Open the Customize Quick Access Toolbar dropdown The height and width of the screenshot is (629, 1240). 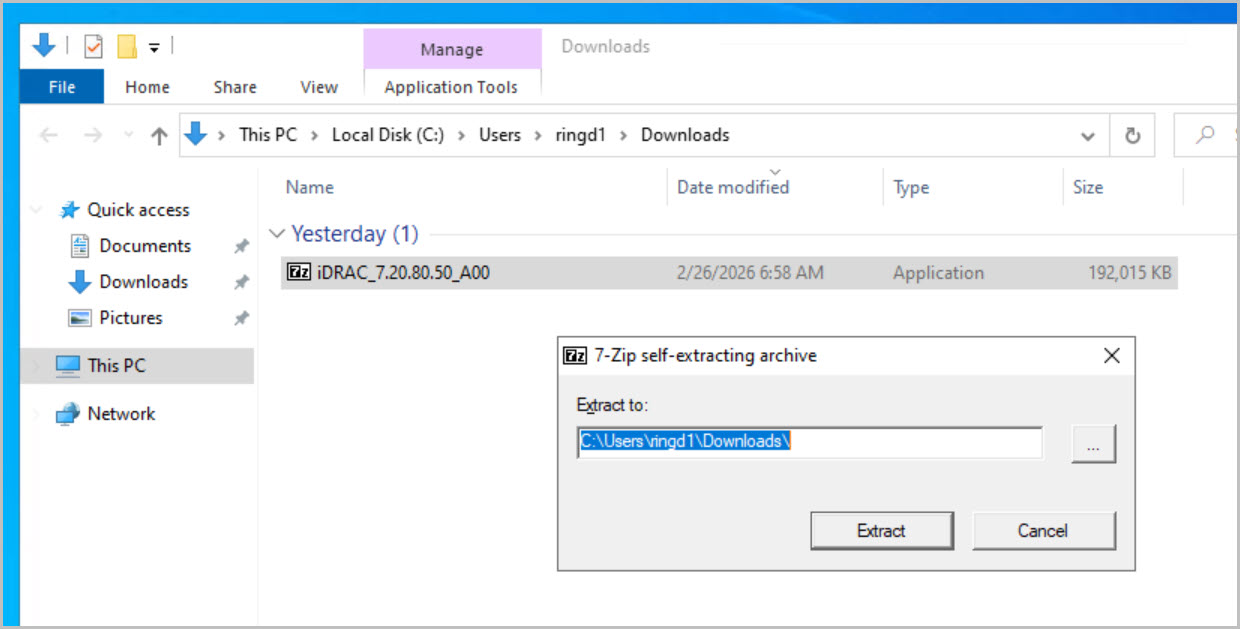tap(154, 47)
